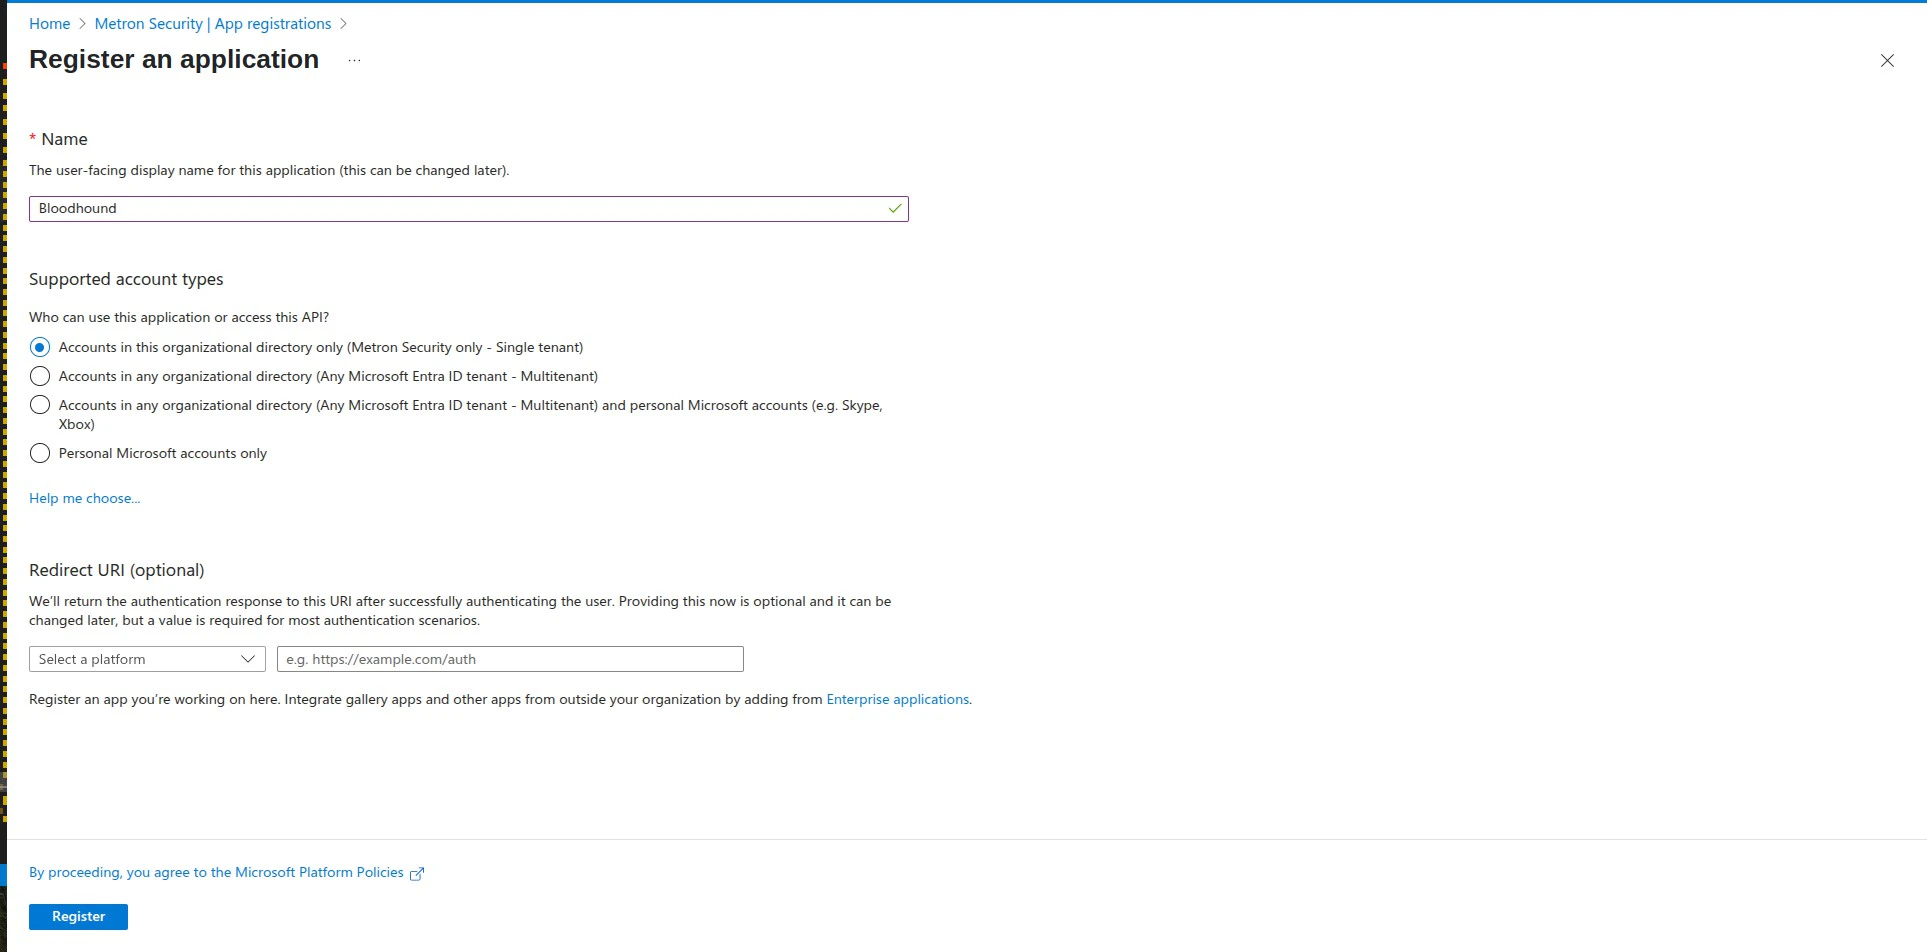This screenshot has width=1927, height=952.
Task: Click the external link icon beside Microsoft Platform Policies
Action: (416, 872)
